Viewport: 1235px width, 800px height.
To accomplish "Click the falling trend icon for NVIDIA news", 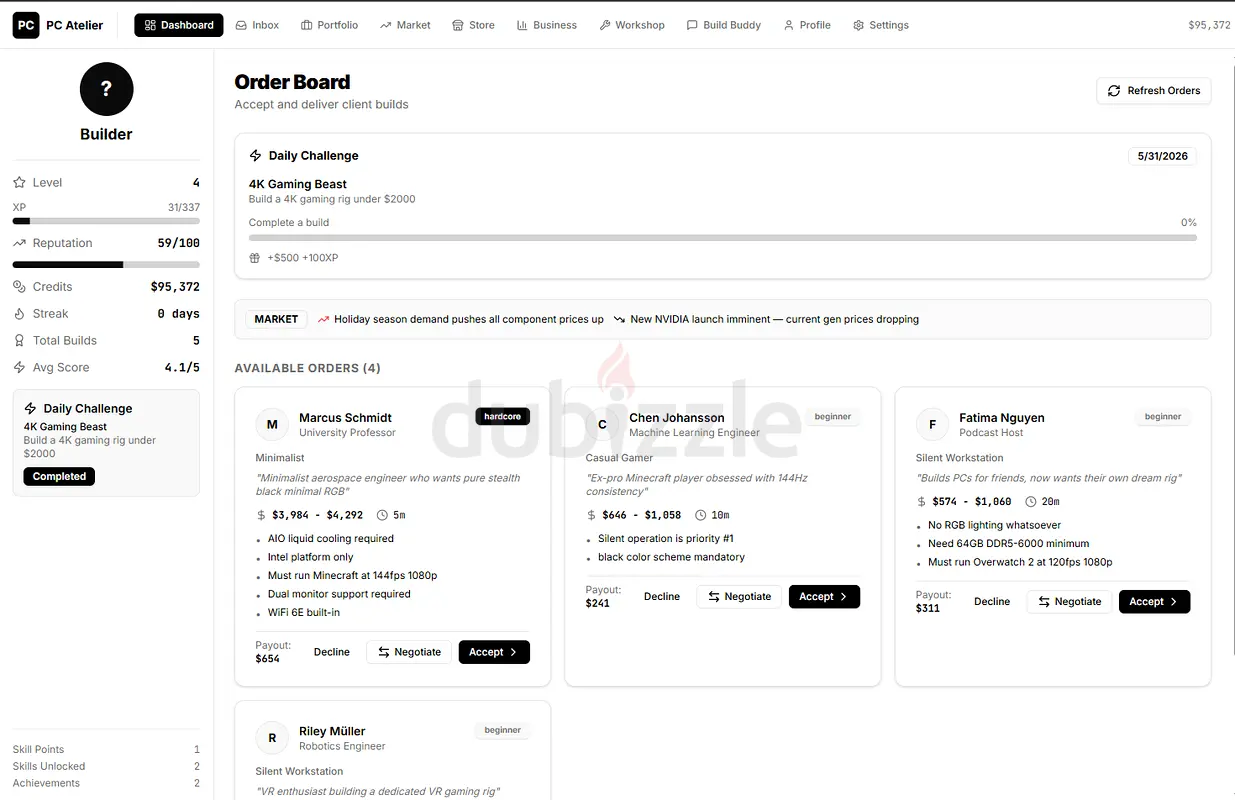I will tap(620, 320).
